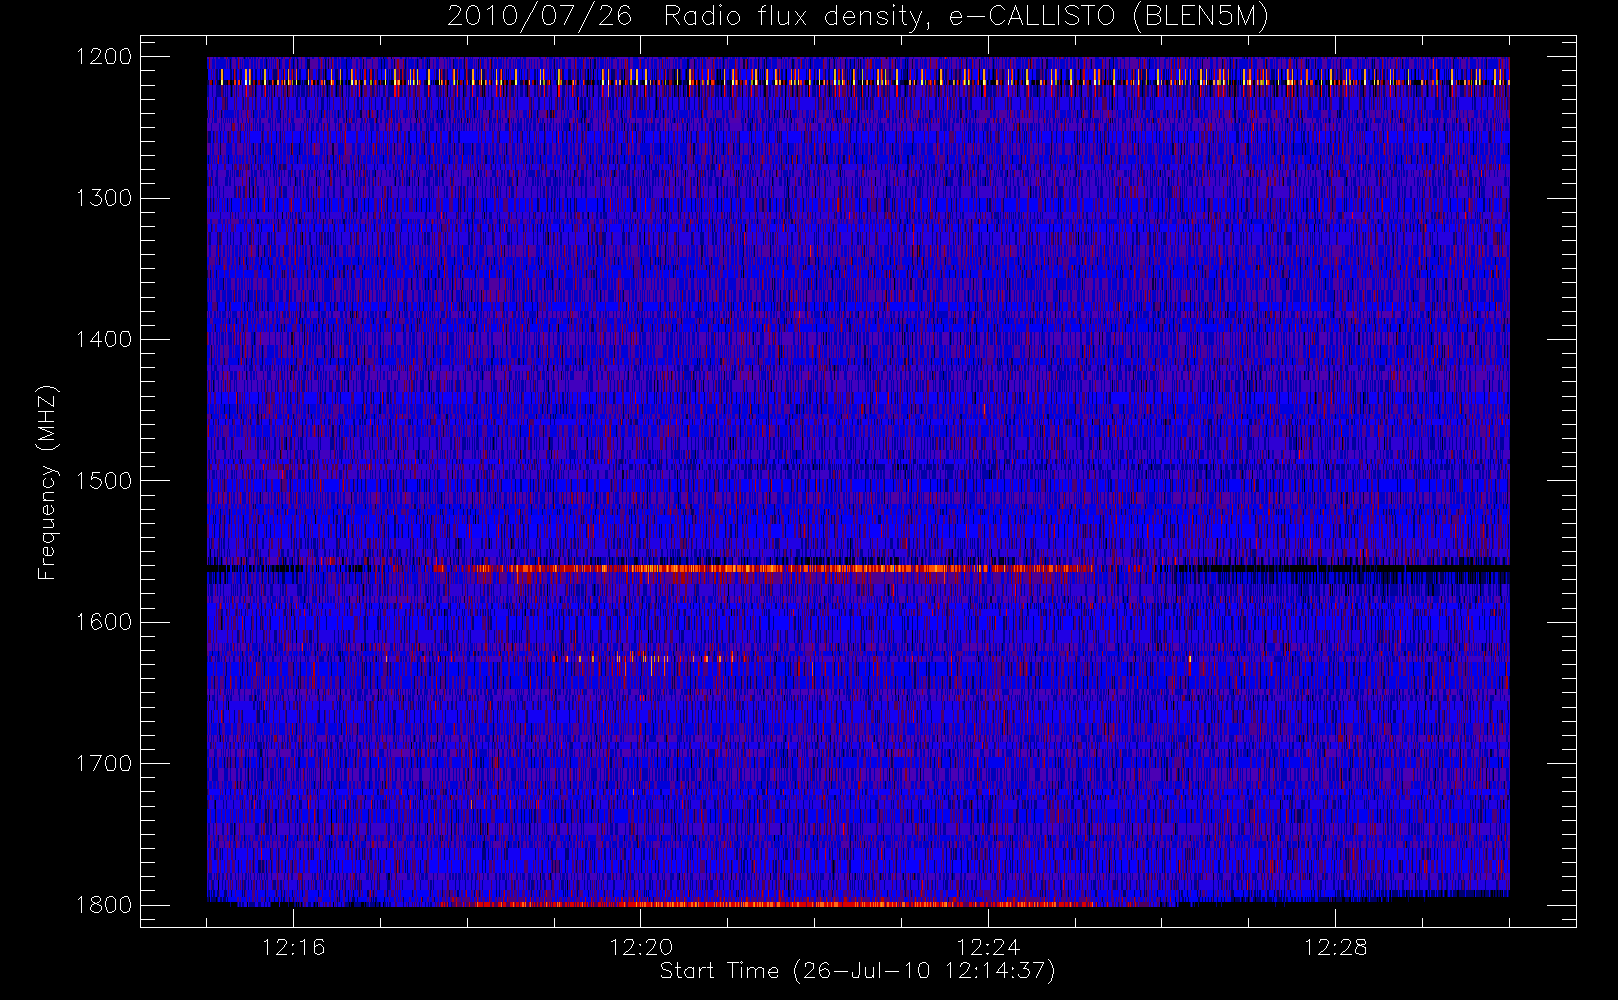Select the 1800 frequency axis label

pyautogui.click(x=104, y=905)
